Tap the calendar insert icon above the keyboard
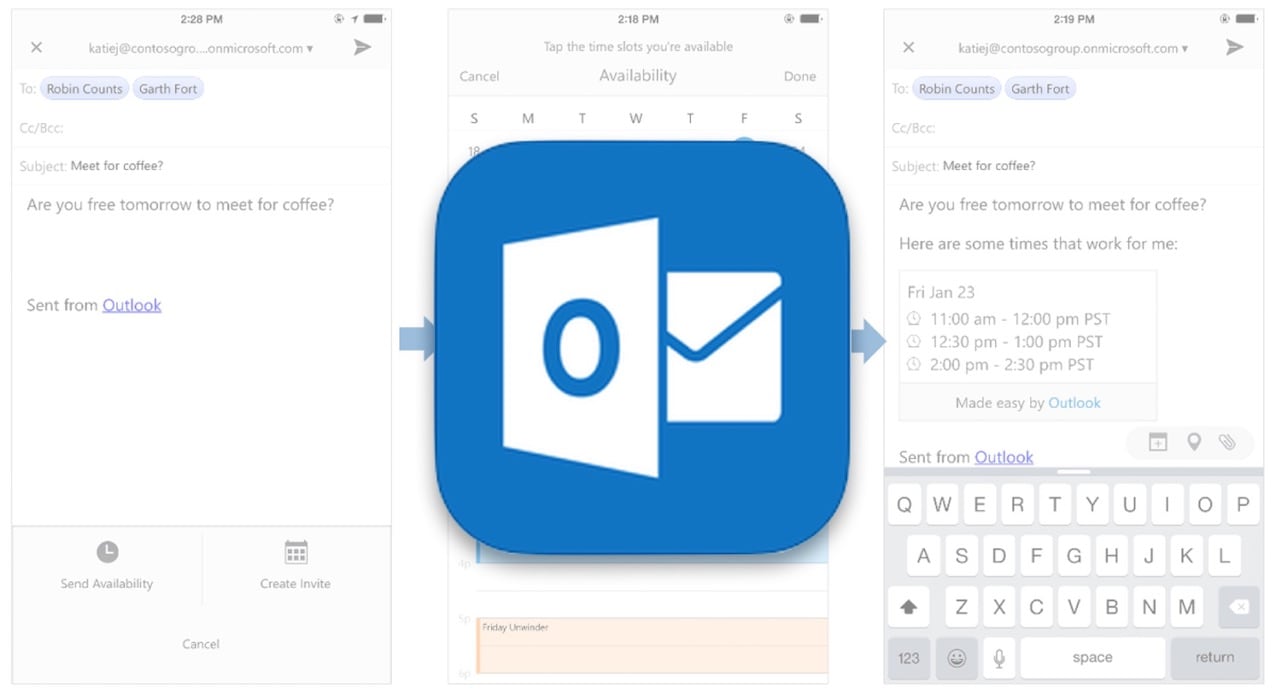This screenshot has height=694, width=1280. tap(1158, 442)
